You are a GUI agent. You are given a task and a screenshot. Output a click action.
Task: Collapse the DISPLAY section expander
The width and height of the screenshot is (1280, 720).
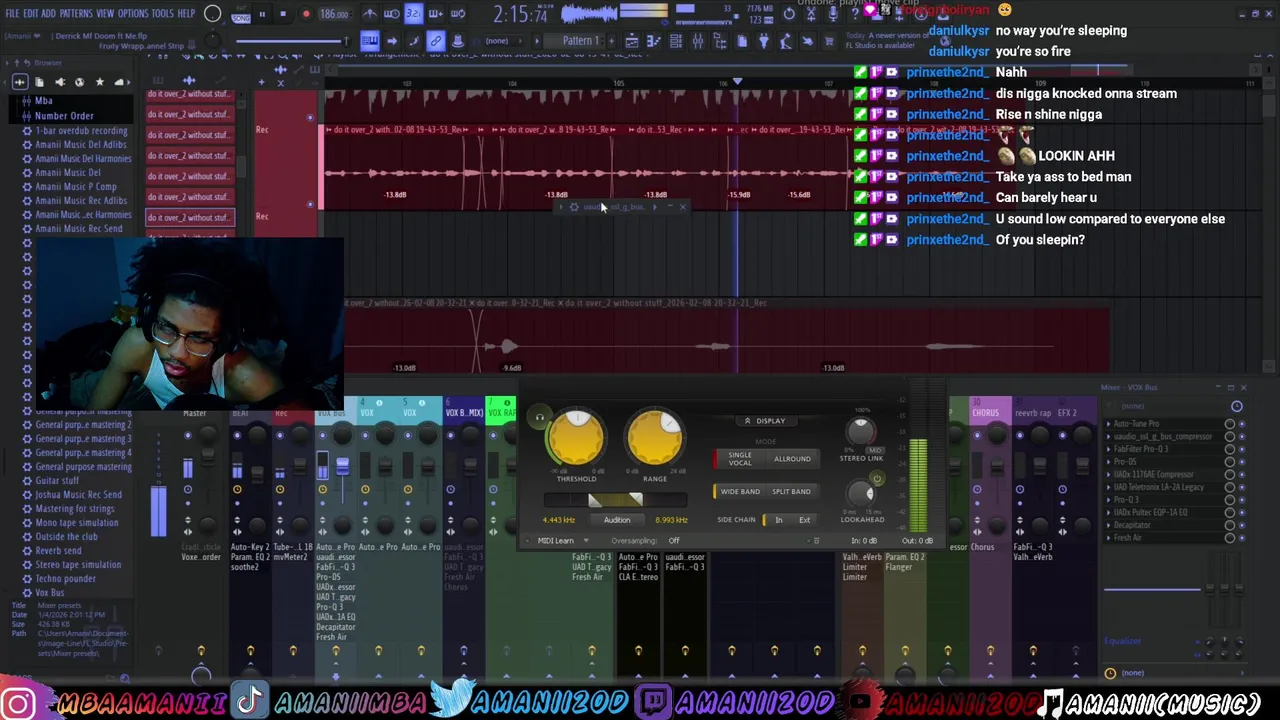764,421
